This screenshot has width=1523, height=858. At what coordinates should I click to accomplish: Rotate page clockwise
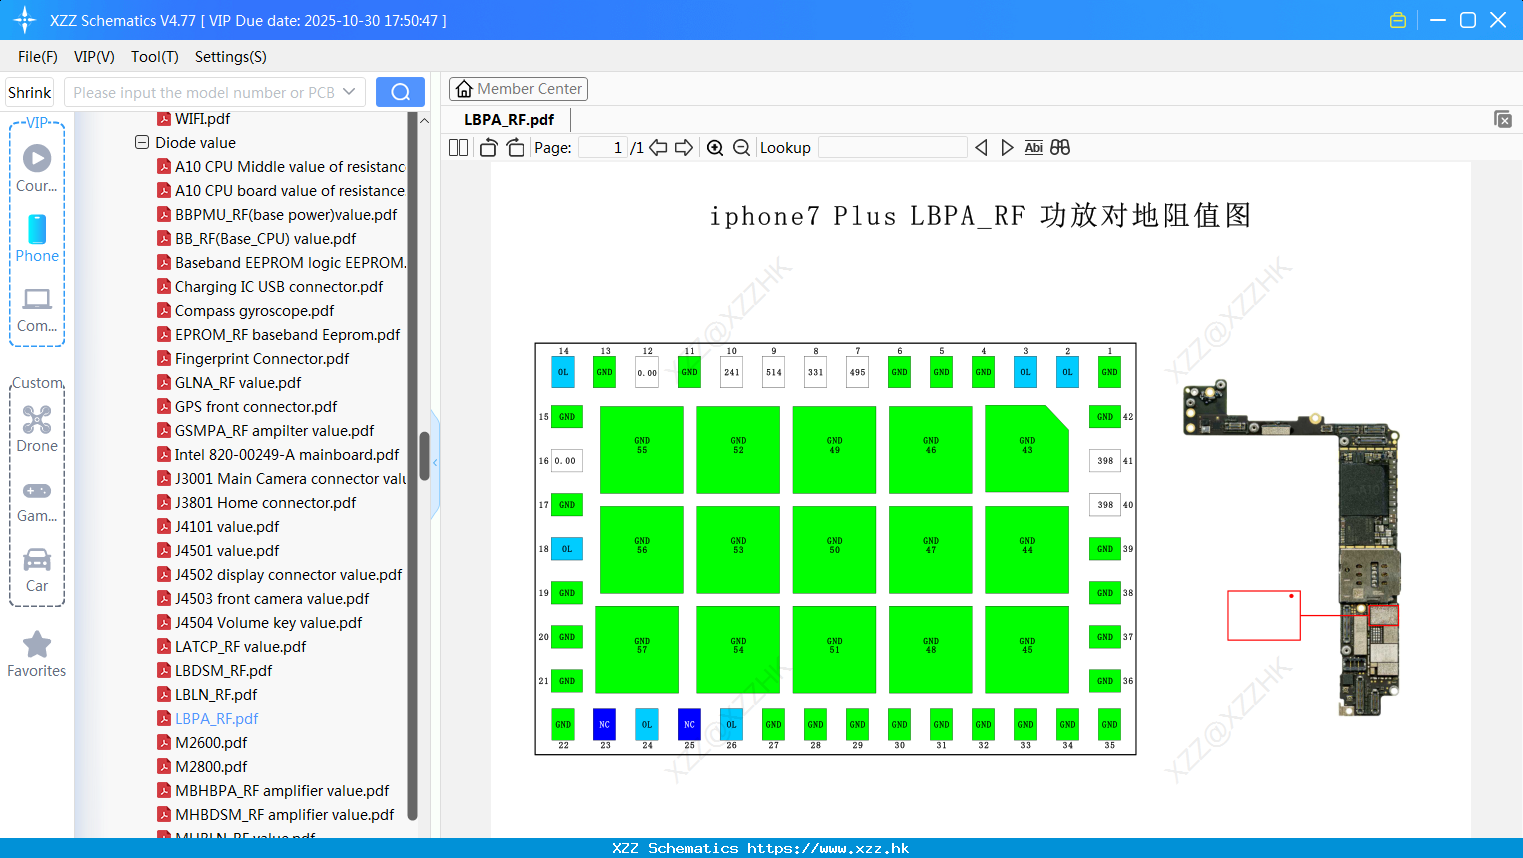coord(515,147)
